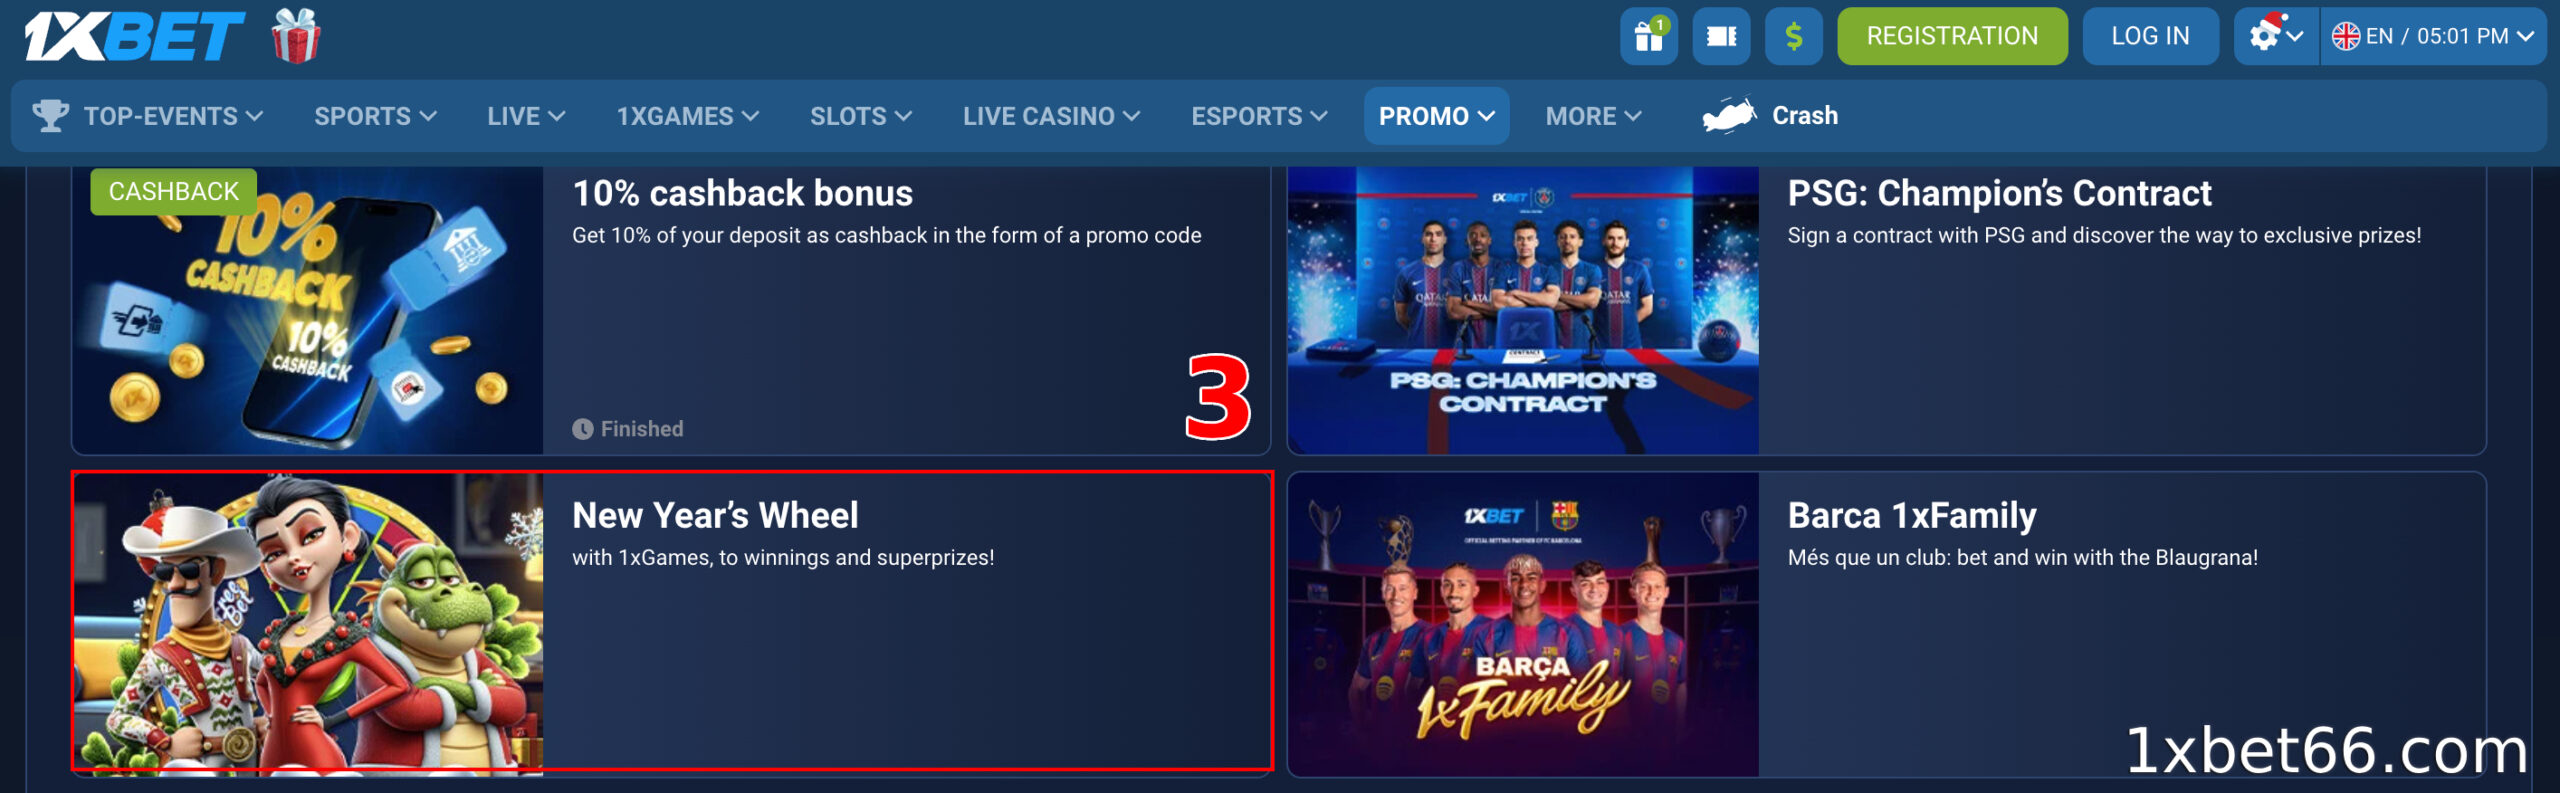Open the New Year's Wheel promotion title
Viewport: 2560px width, 793px height.
715,515
